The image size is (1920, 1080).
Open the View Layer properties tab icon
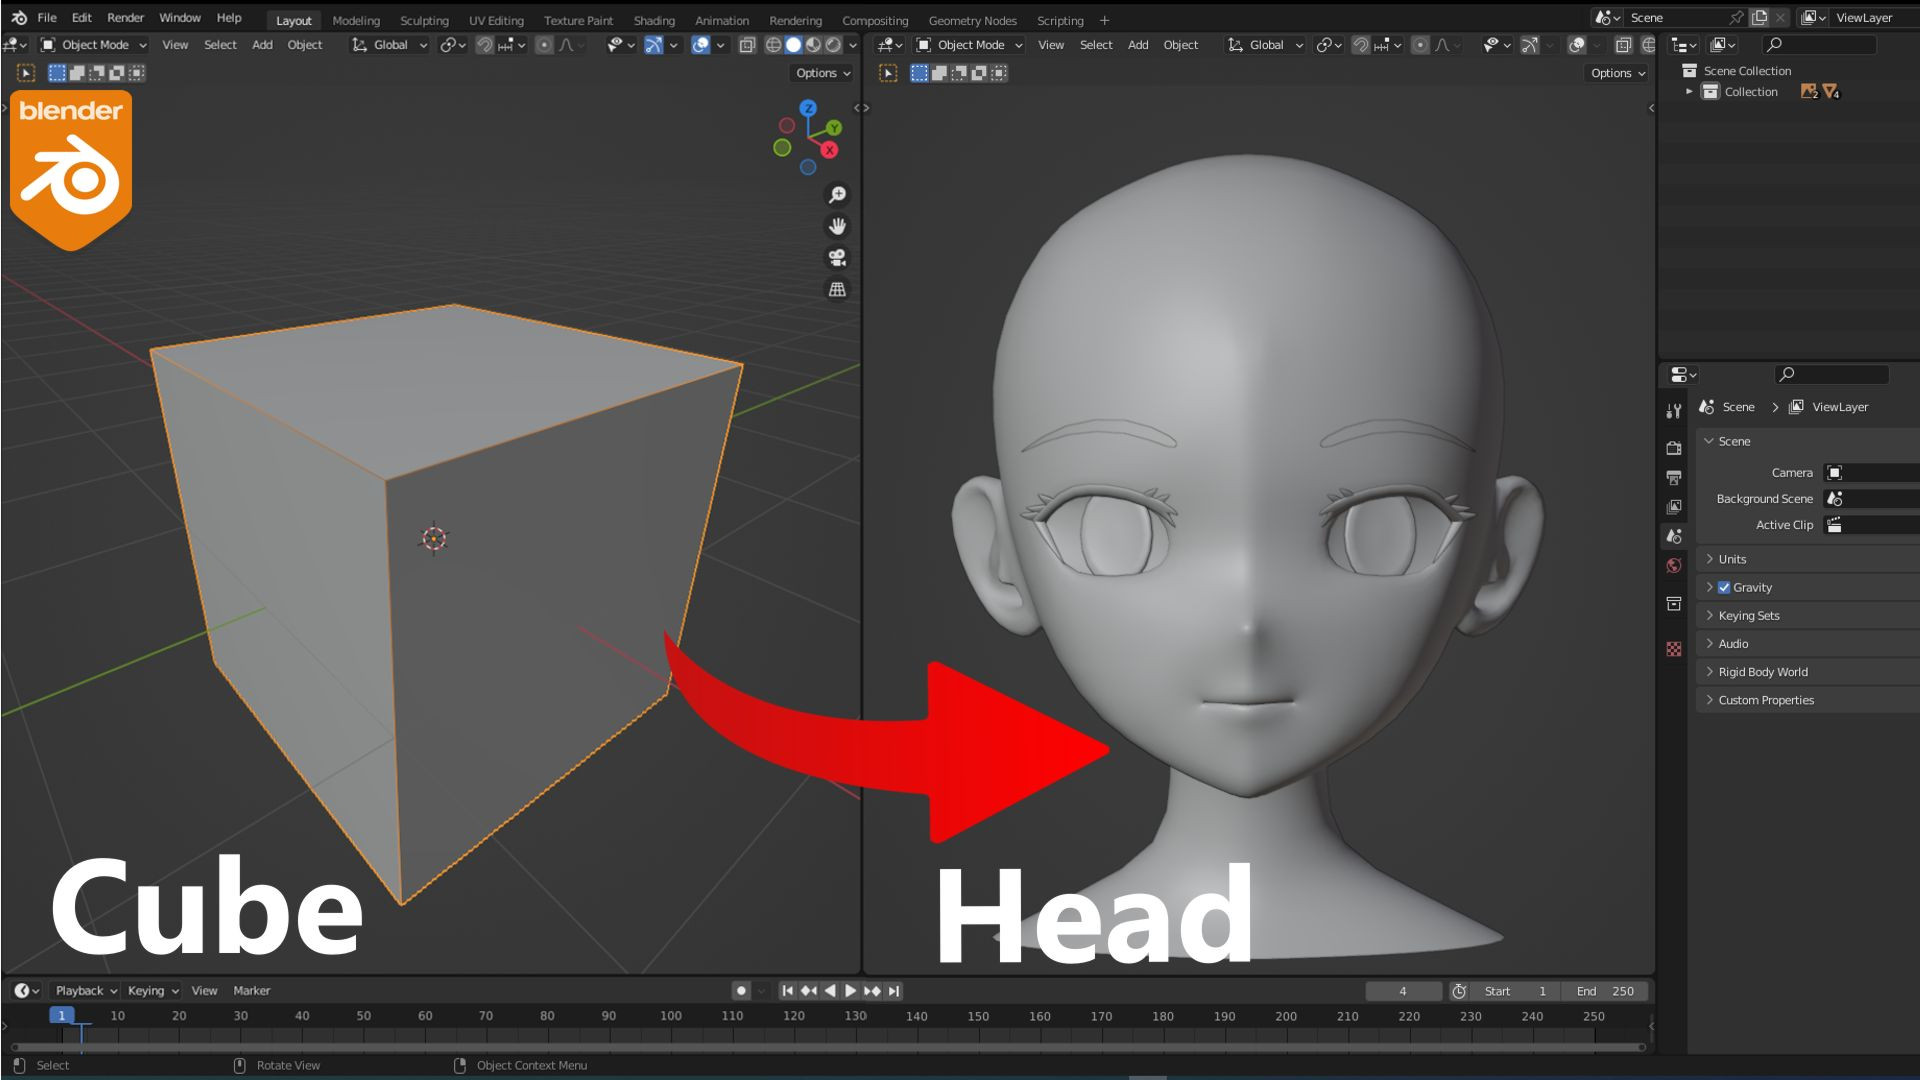[x=1674, y=507]
